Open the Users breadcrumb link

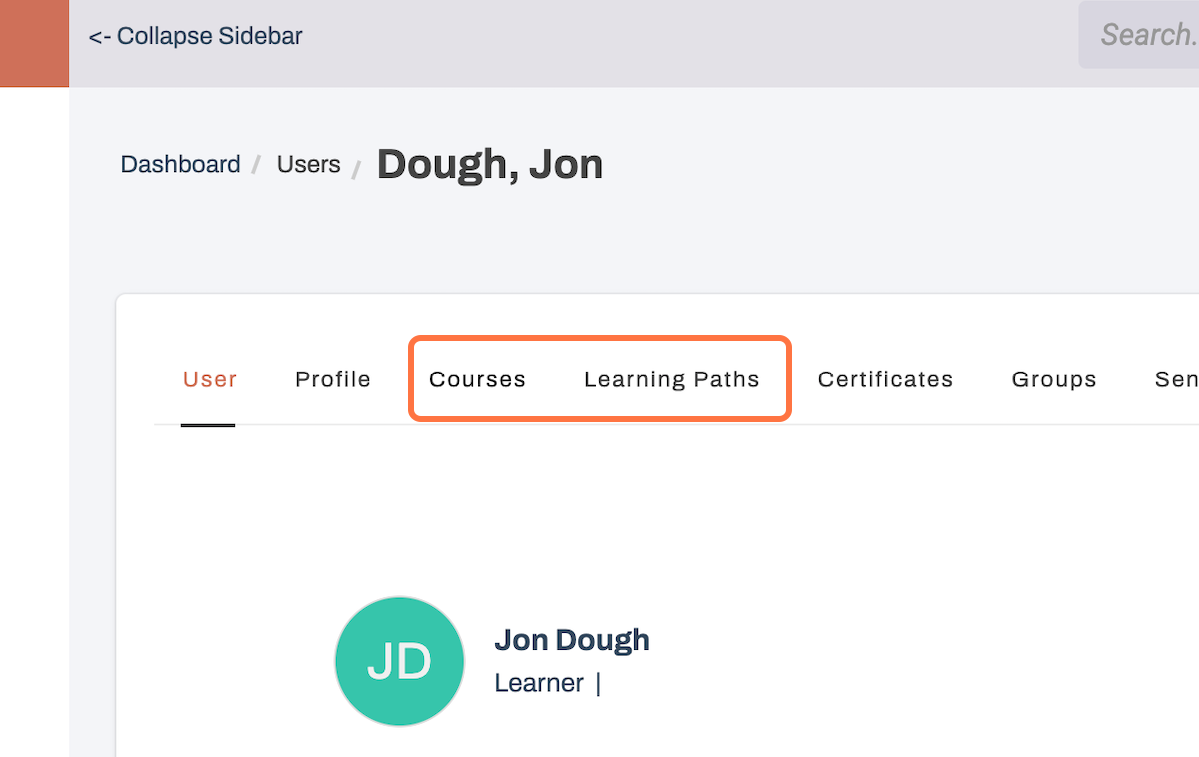pyautogui.click(x=308, y=164)
